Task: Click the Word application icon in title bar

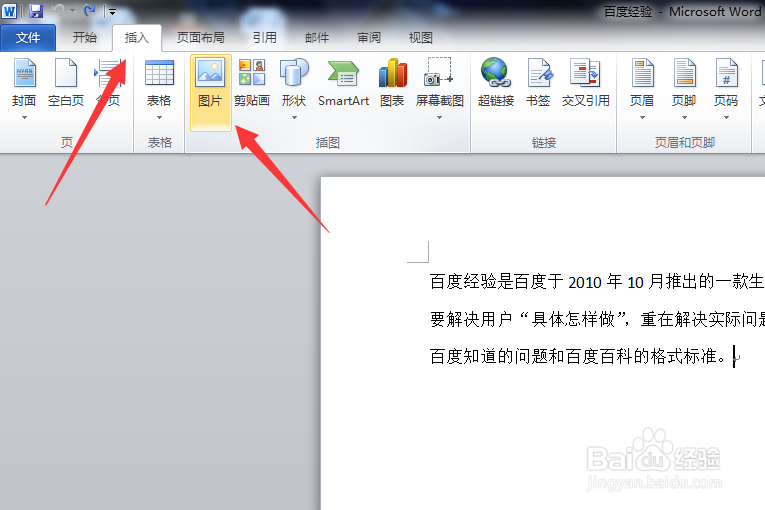Action: (9, 11)
